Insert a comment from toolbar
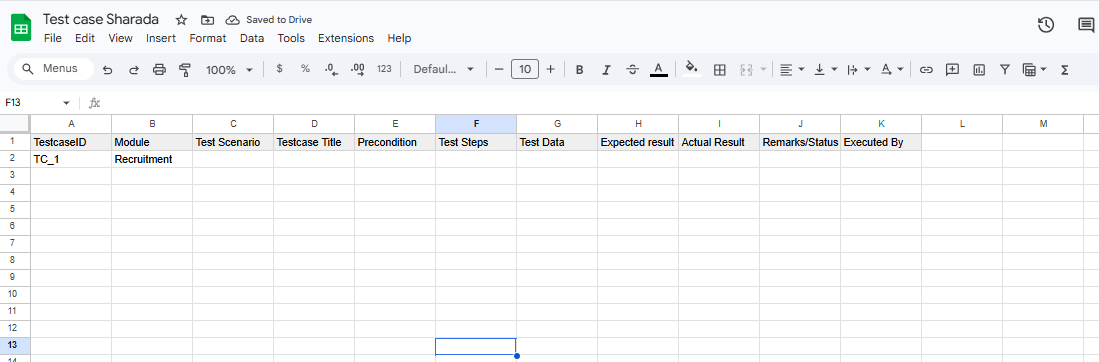The image size is (1099, 362). click(953, 69)
